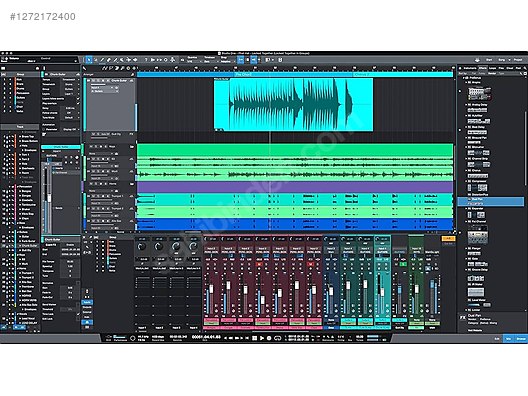Select the Split tool
Screen dimensions: 528x396
[x=102, y=60]
